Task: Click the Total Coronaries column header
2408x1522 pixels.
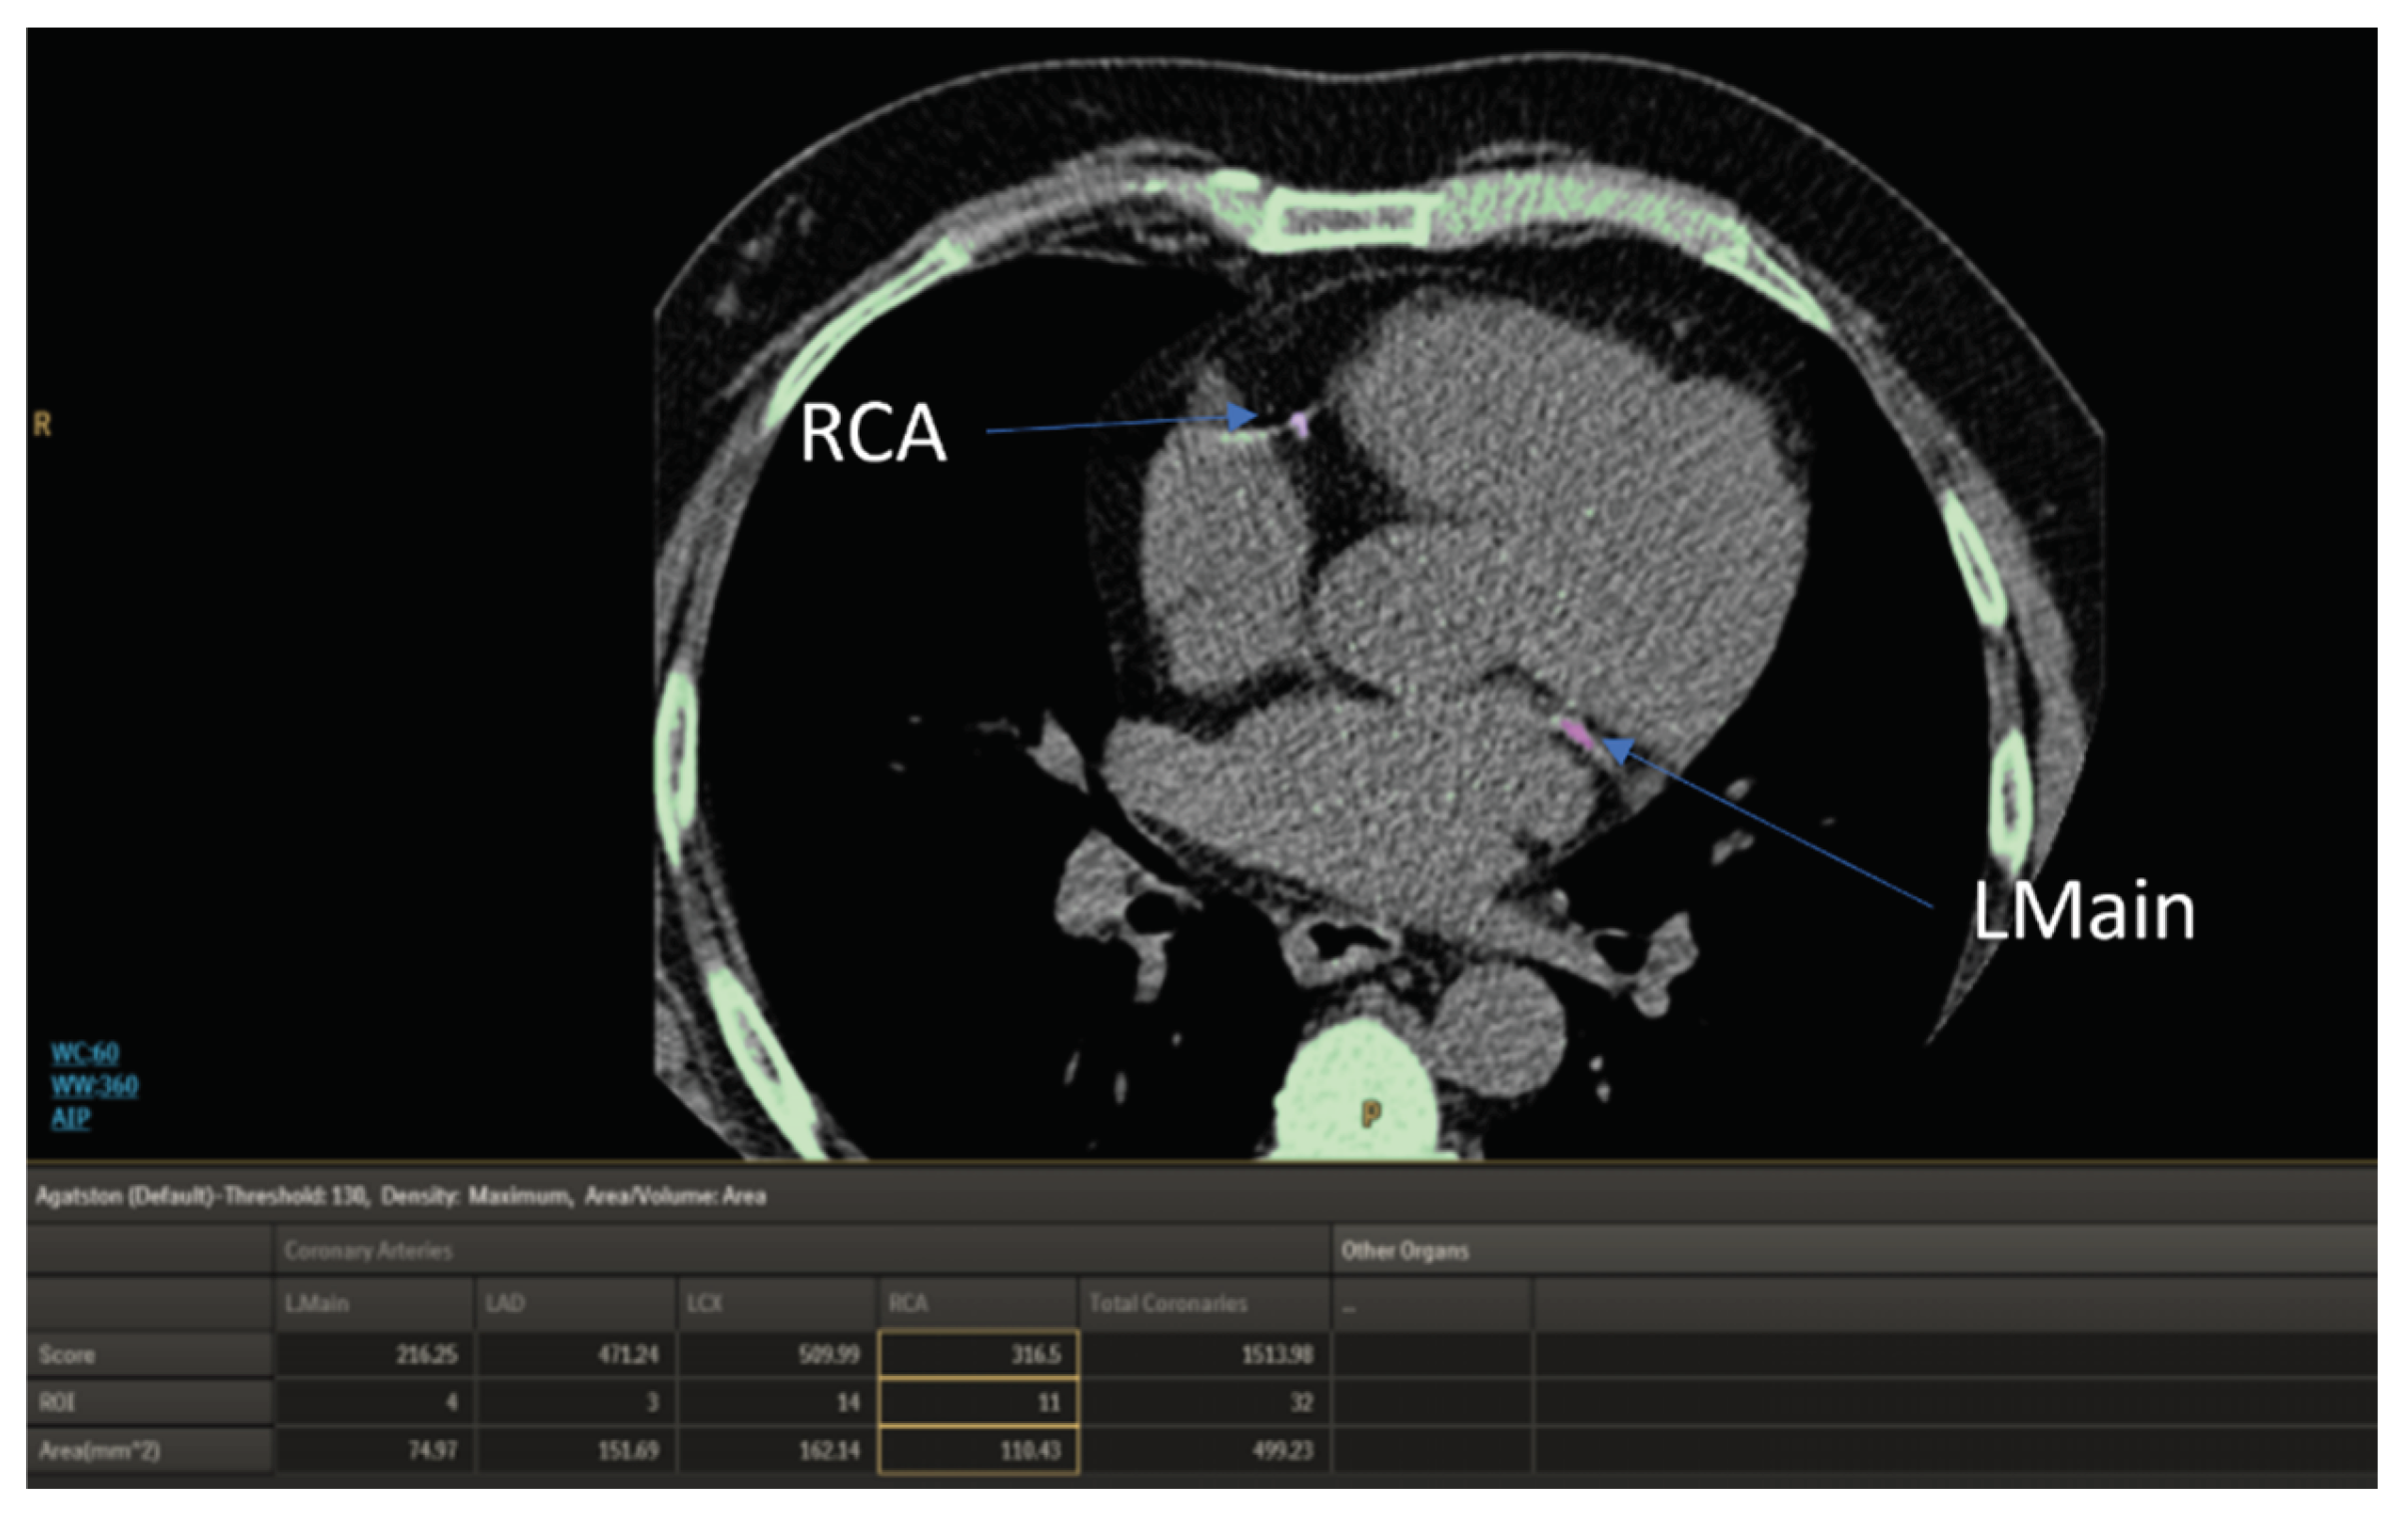Action: point(1168,1303)
